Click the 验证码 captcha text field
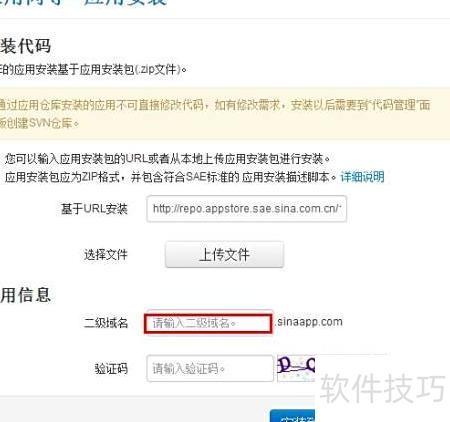 point(210,368)
